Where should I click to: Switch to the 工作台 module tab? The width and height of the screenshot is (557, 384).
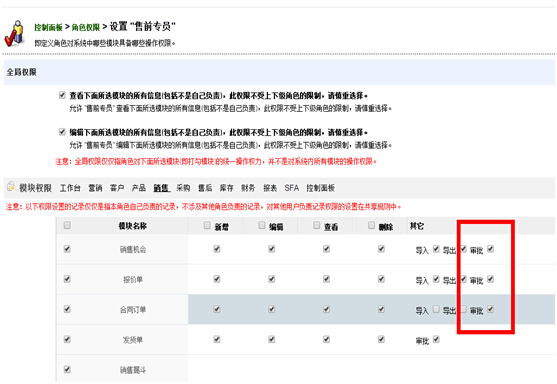pos(70,188)
